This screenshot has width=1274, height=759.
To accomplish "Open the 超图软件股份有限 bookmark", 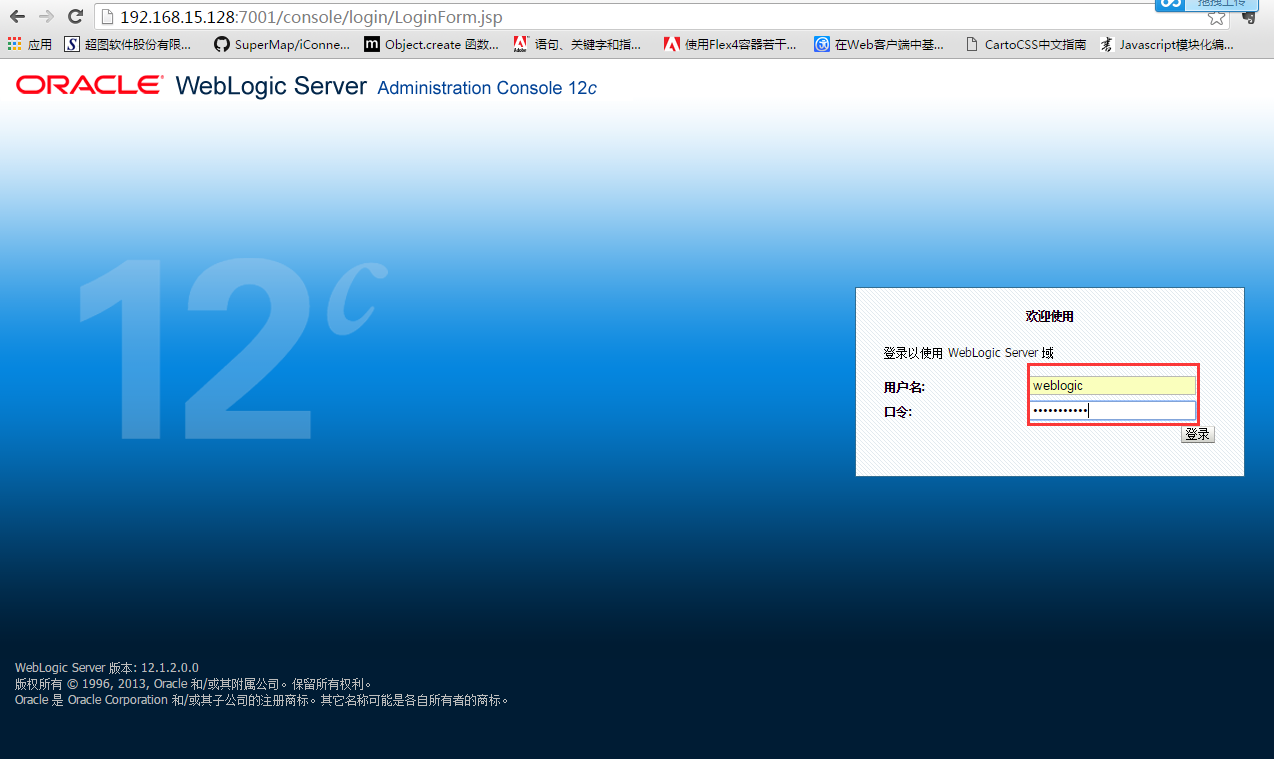I will tap(128, 44).
